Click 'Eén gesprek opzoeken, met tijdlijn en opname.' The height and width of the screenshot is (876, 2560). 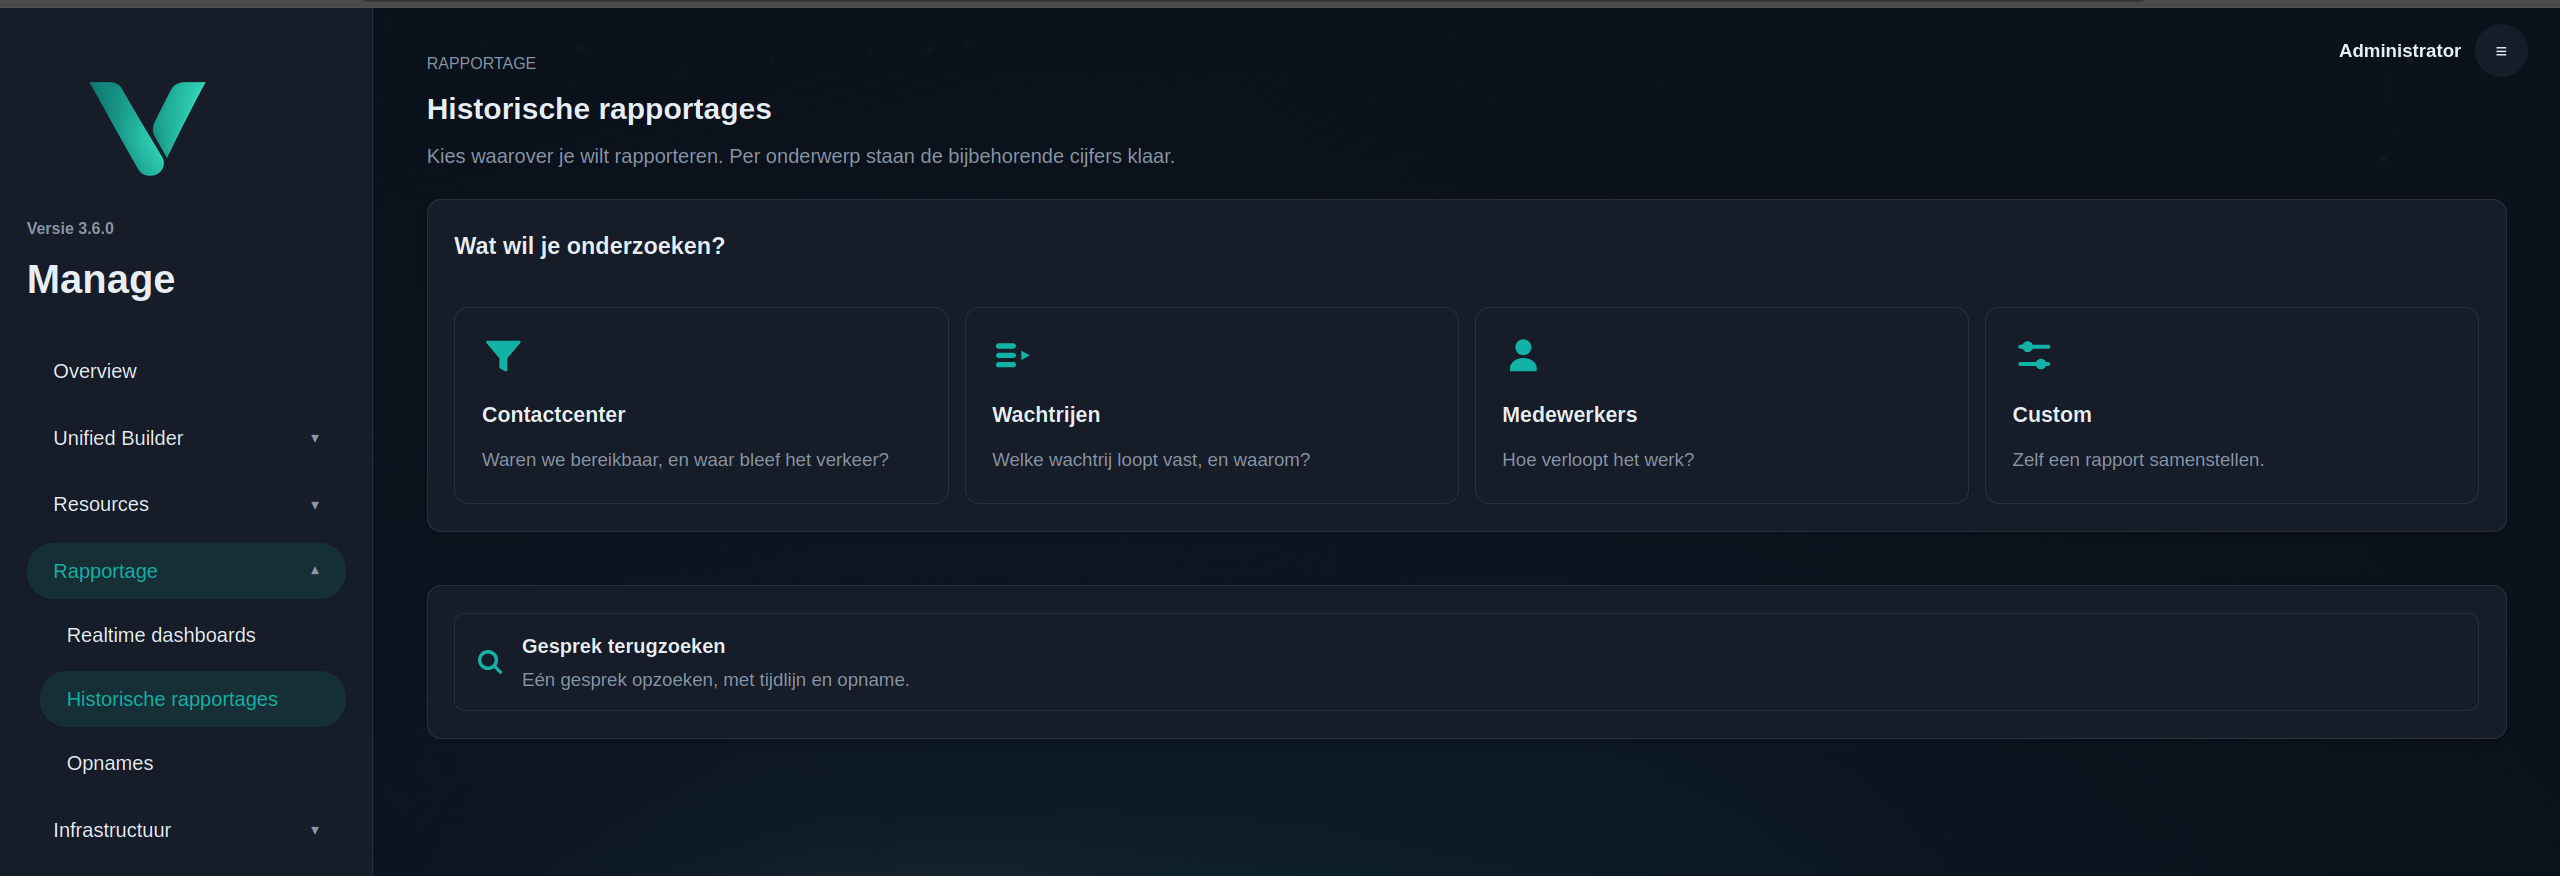click(x=716, y=680)
